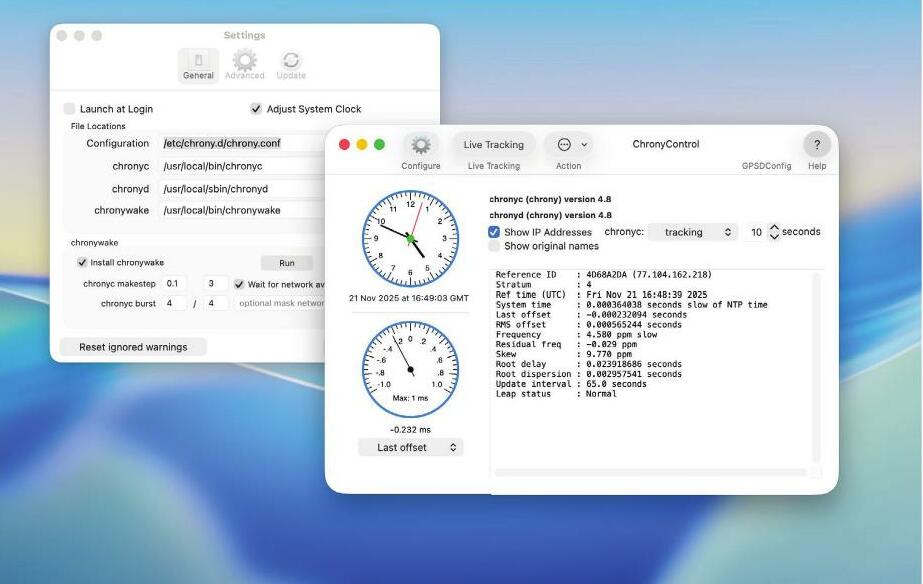Minimize ChronyControl with the yellow button
The image size is (923, 584).
362,145
